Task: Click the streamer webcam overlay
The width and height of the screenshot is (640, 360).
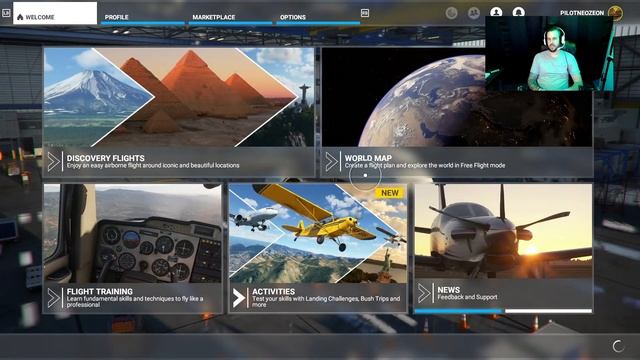Action: (549, 53)
